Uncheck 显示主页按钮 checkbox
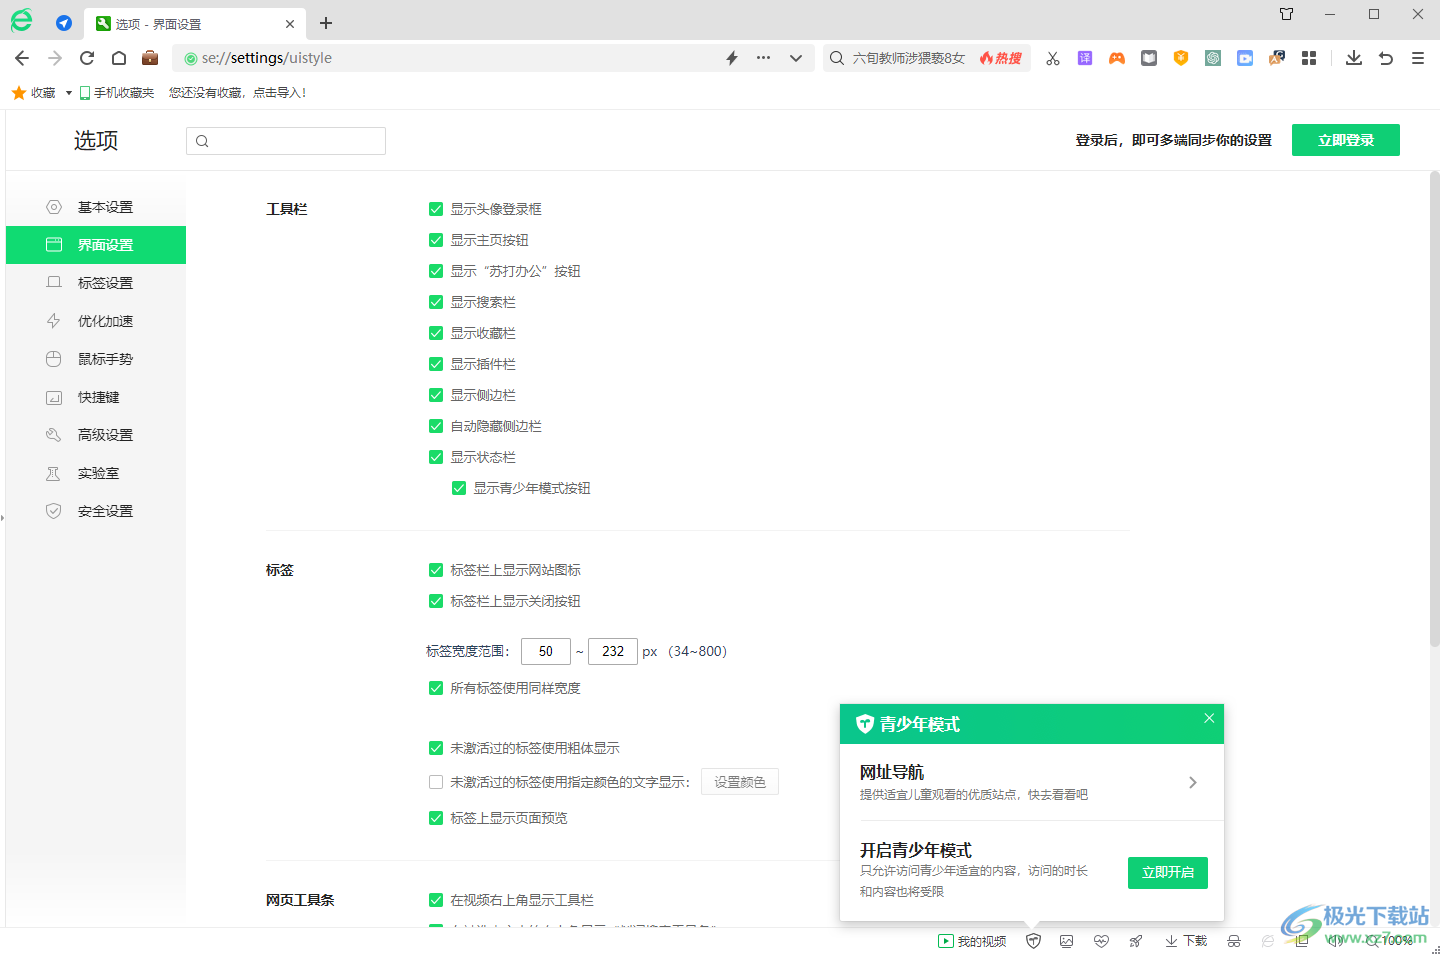This screenshot has width=1440, height=954. point(436,240)
